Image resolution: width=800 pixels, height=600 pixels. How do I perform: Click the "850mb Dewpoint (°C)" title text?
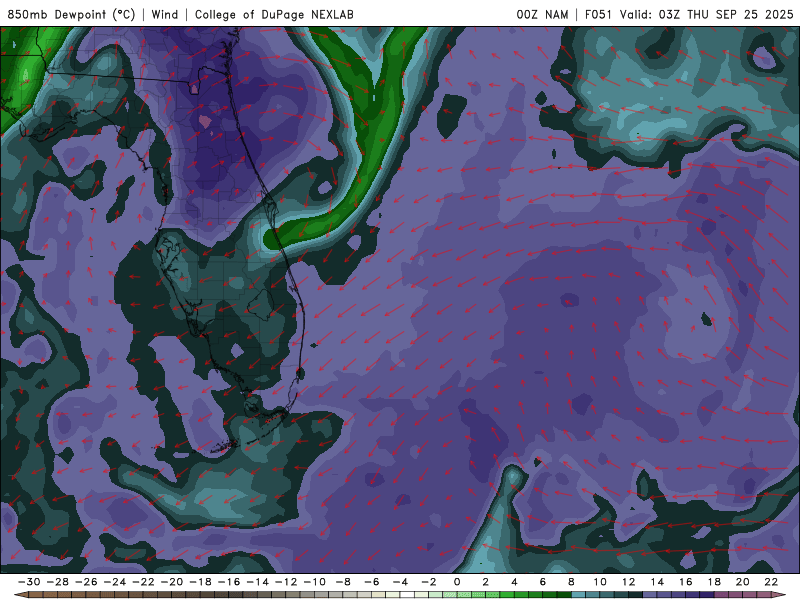click(x=71, y=14)
